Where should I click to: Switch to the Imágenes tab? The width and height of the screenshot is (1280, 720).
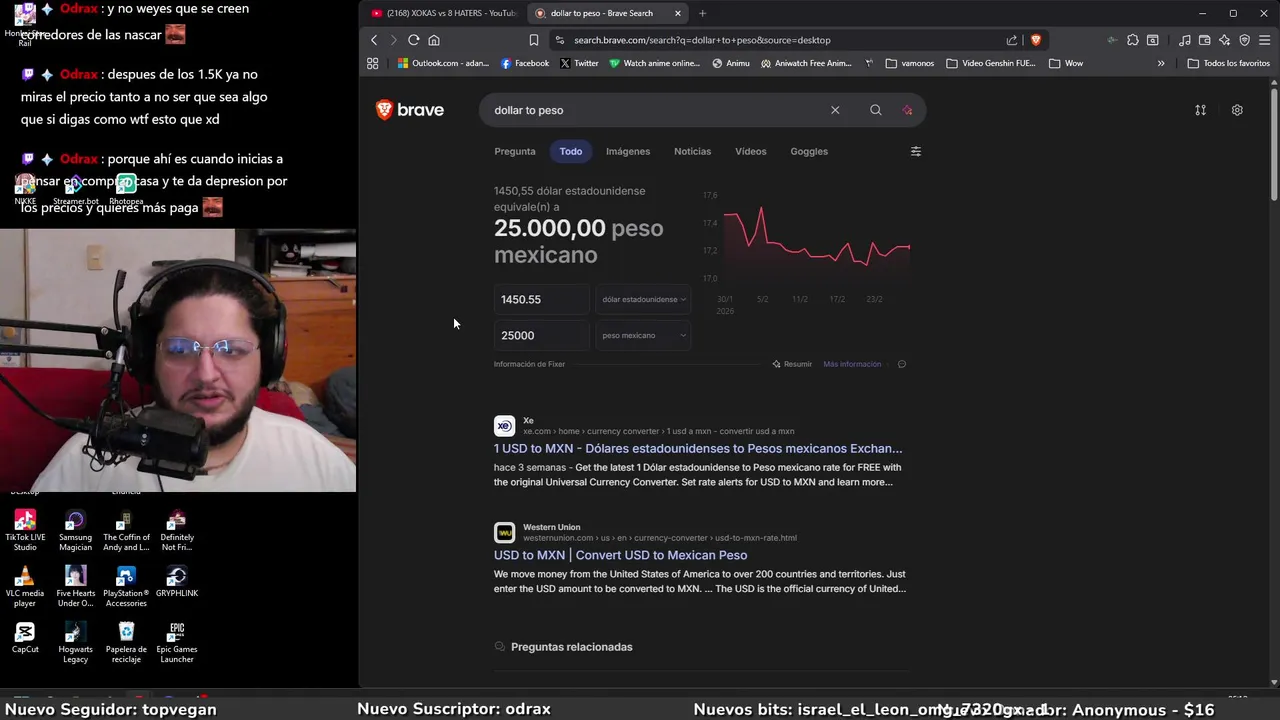click(x=628, y=151)
